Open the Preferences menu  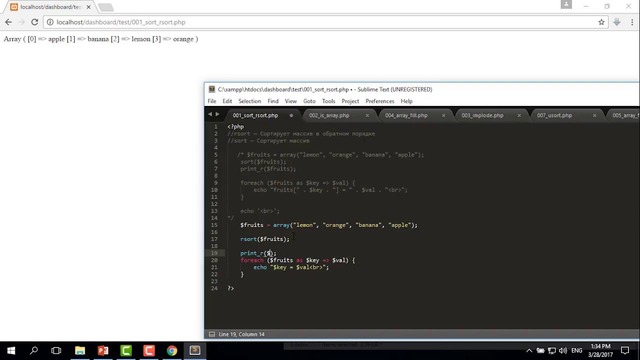click(x=380, y=101)
